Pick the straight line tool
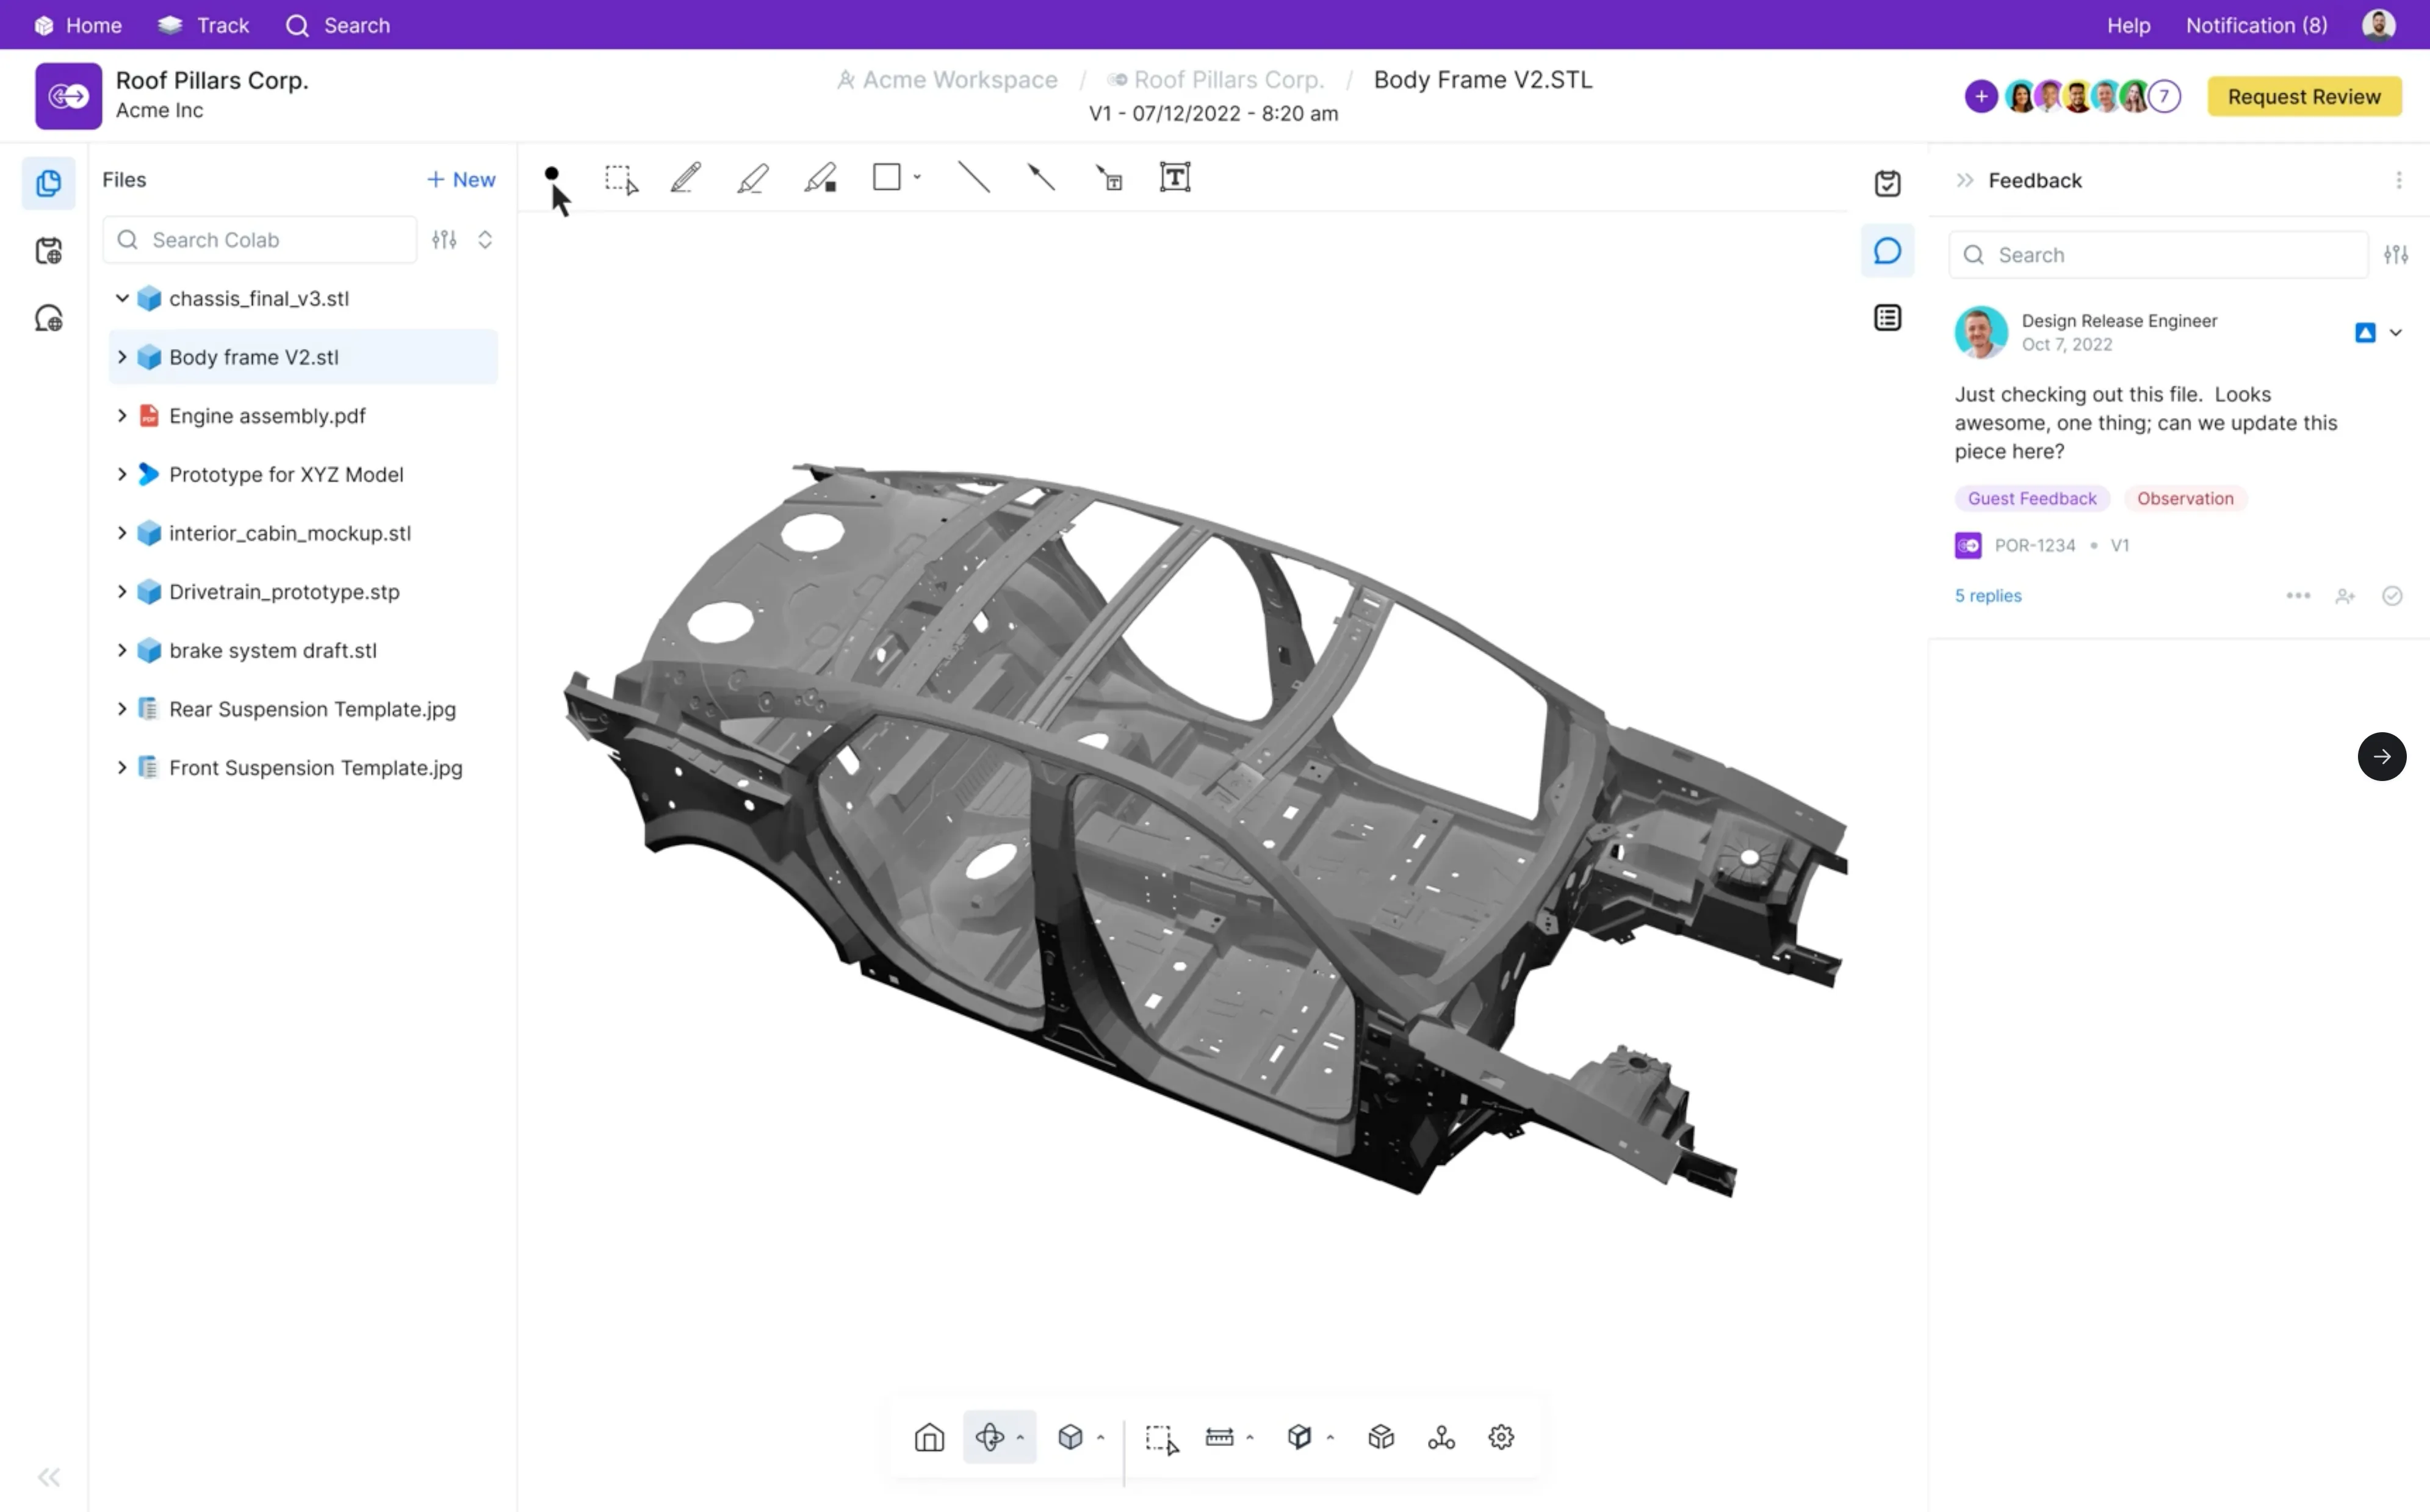The height and width of the screenshot is (1512, 2430). [x=974, y=178]
